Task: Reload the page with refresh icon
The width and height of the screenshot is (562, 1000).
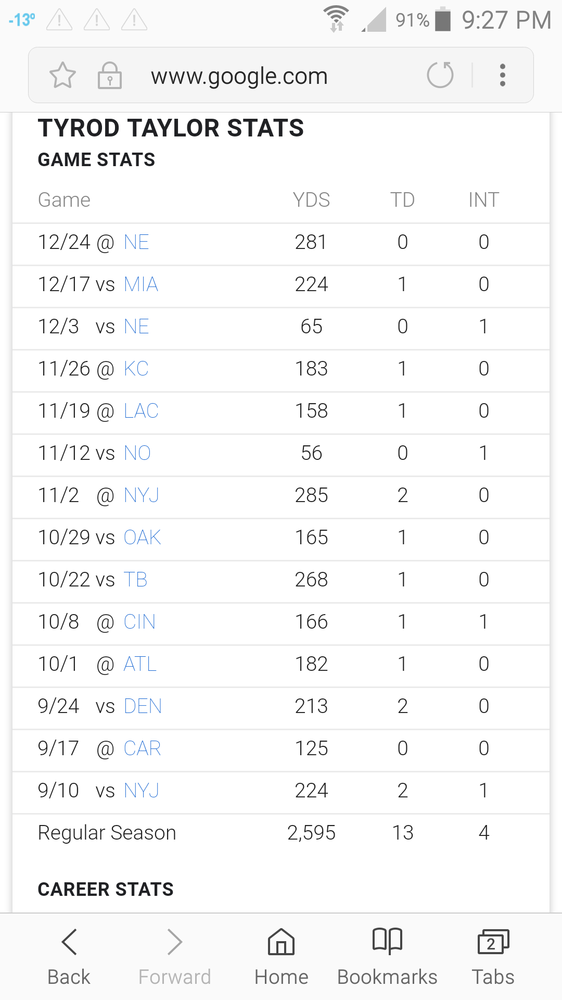Action: click(x=440, y=75)
